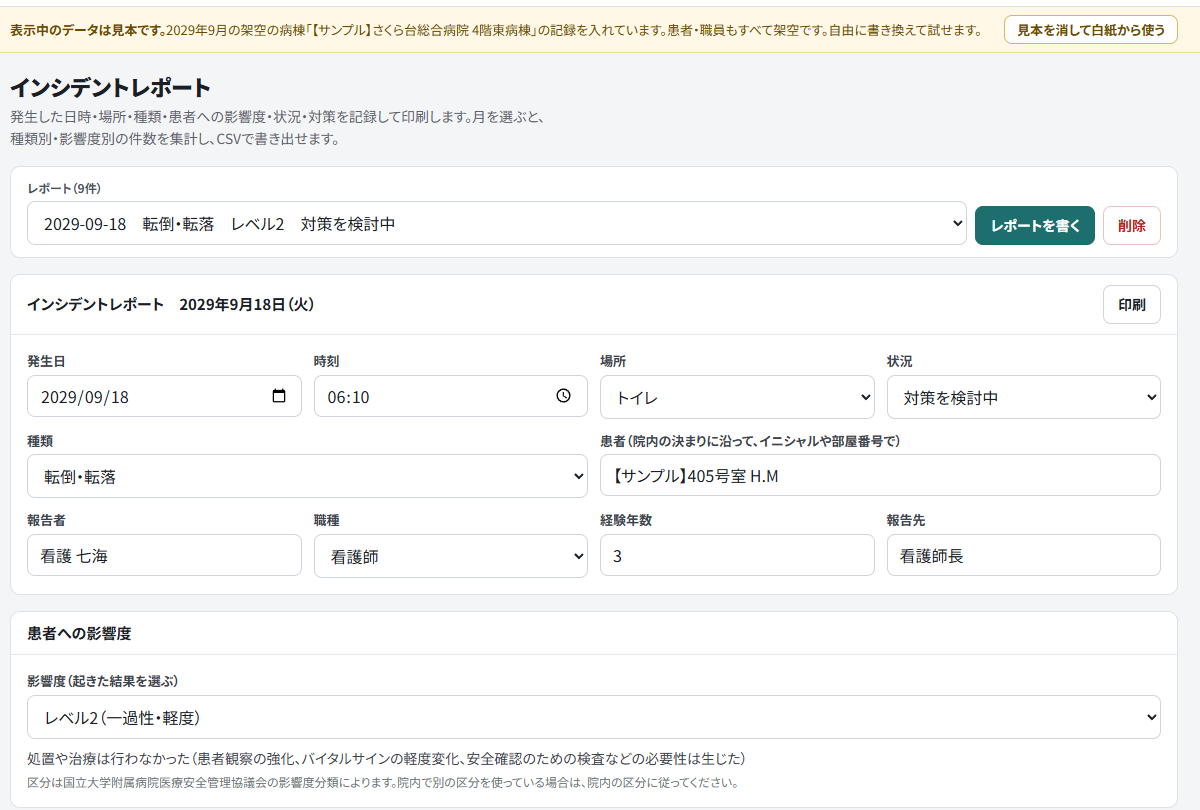Click the 場所 label

(613, 361)
